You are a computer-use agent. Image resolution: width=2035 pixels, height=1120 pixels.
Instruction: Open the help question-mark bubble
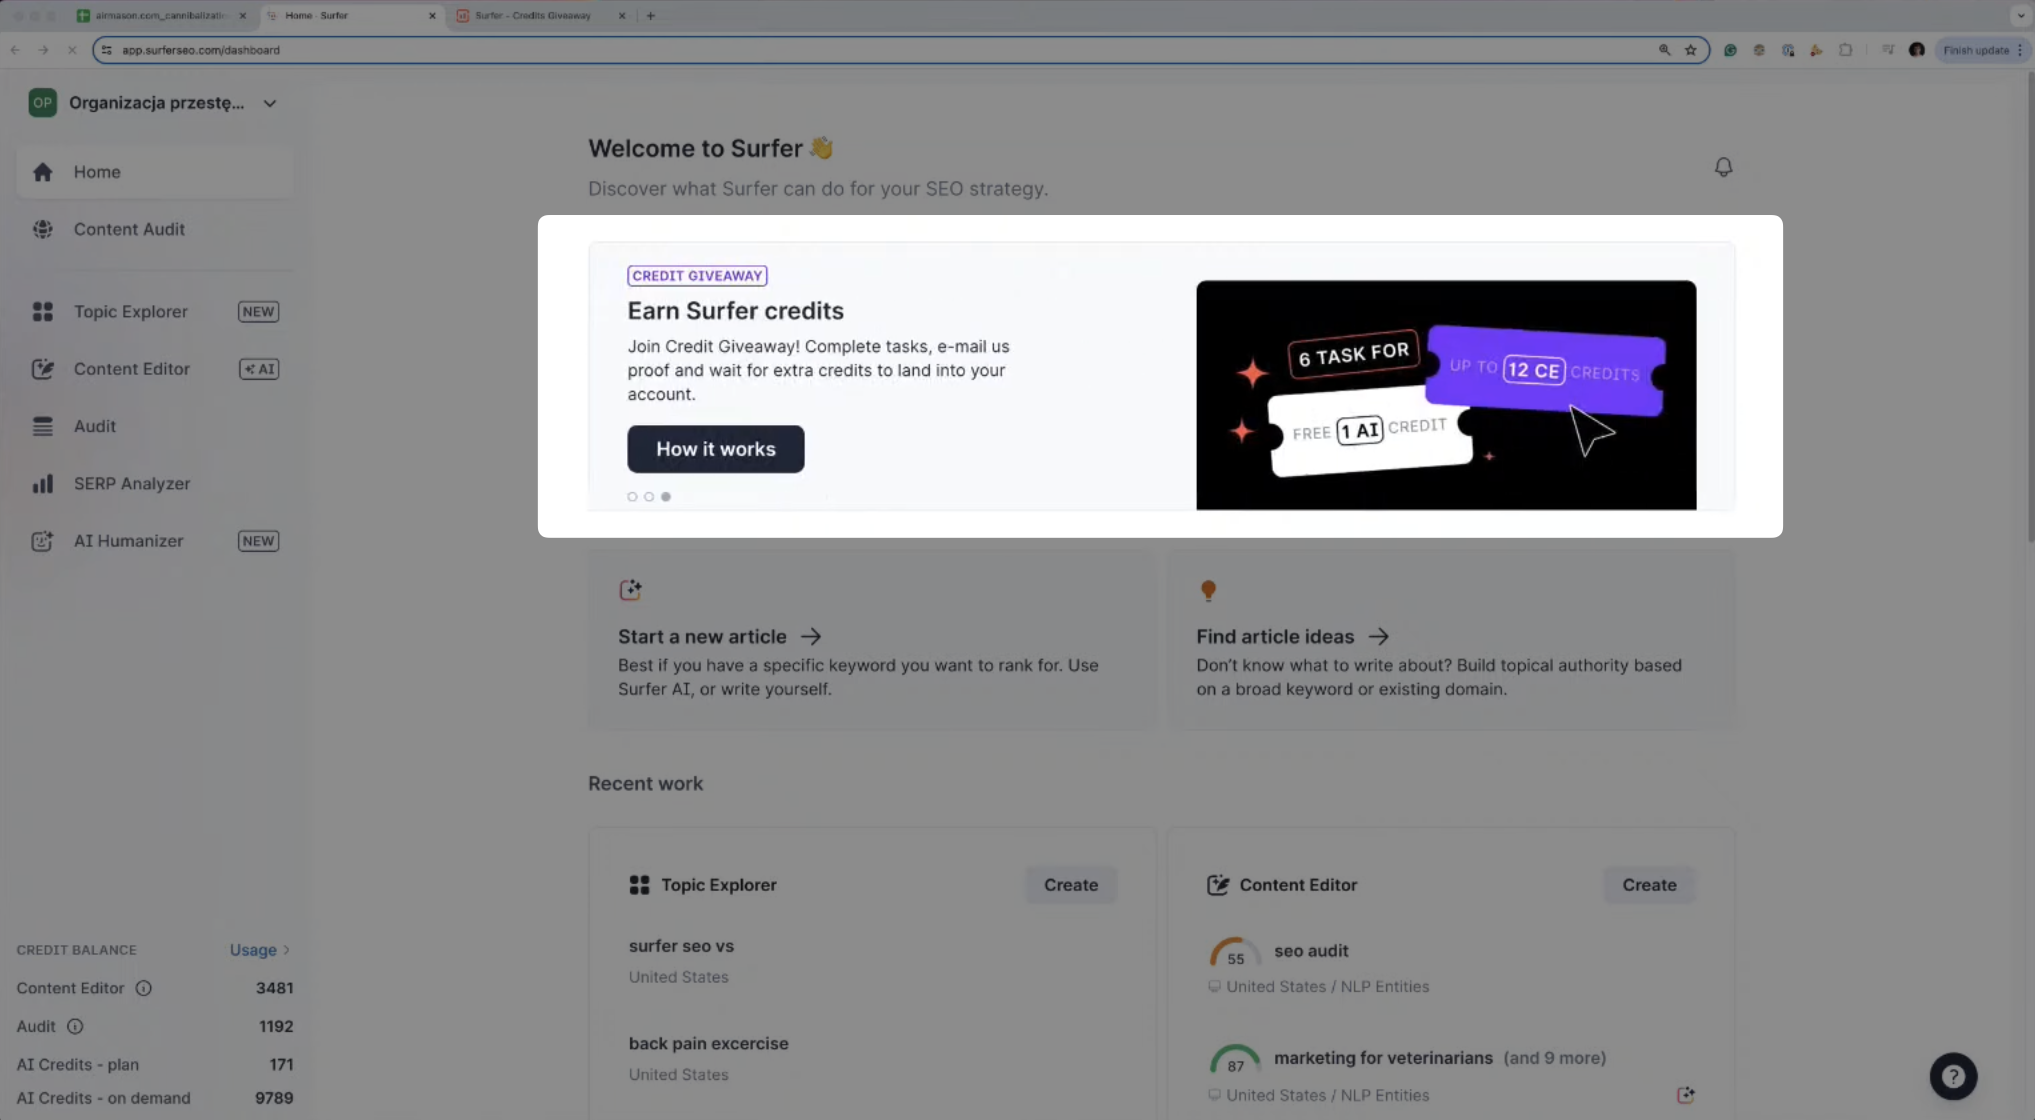(1953, 1075)
